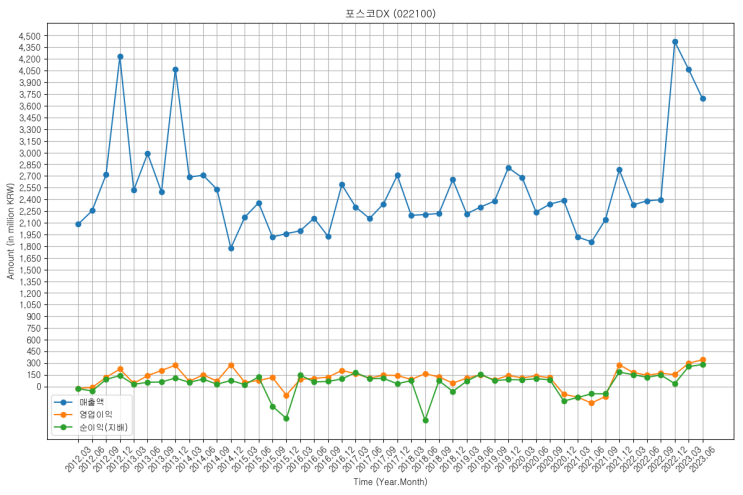Click the orange 영업이익 point at 2013.12
The image size is (743, 495).
[175, 365]
